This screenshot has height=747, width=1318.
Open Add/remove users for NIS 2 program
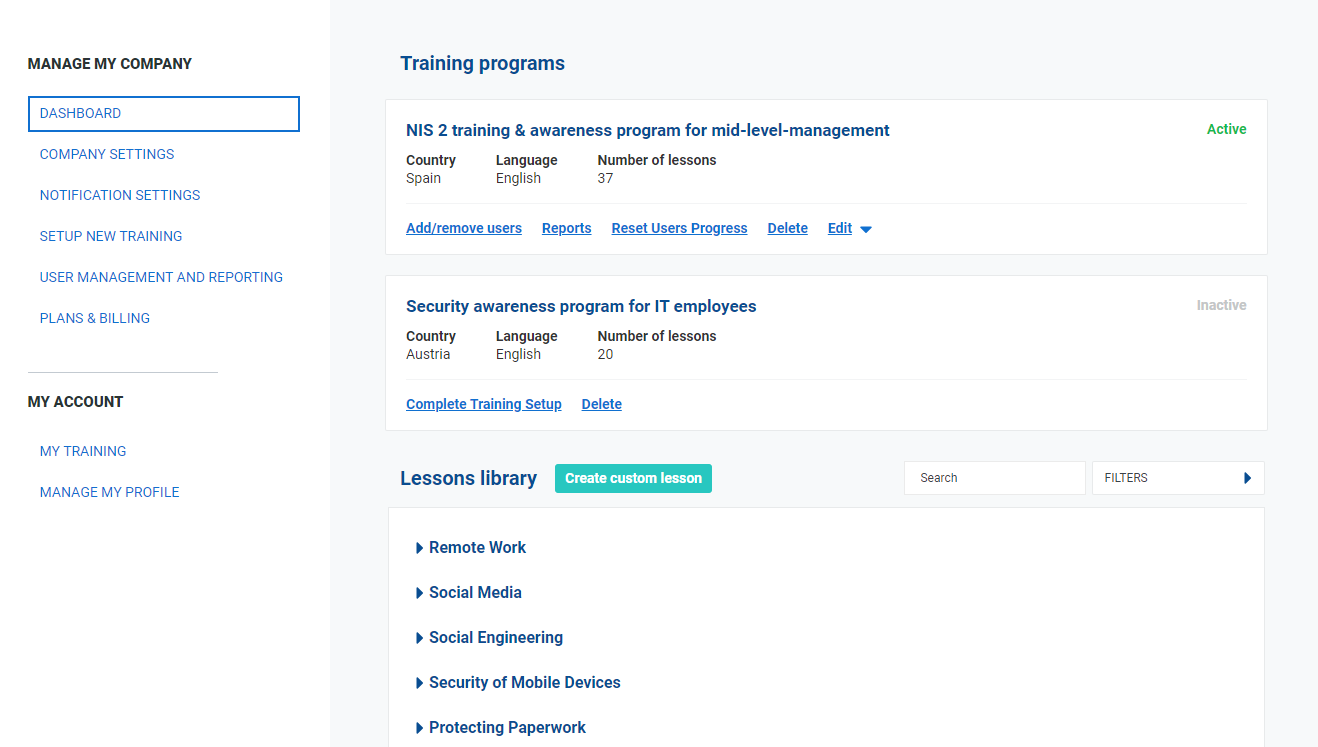point(463,228)
